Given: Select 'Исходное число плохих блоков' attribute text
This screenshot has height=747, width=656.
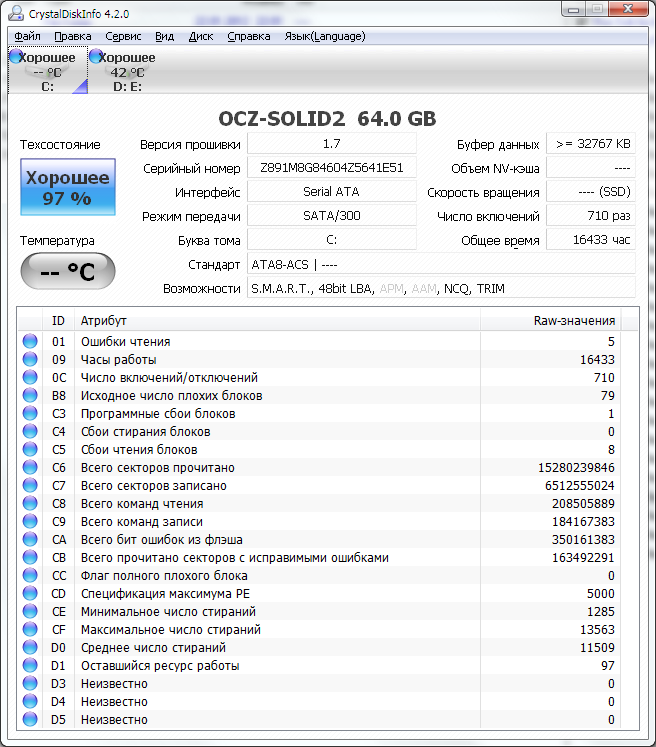Looking at the screenshot, I should coord(172,395).
